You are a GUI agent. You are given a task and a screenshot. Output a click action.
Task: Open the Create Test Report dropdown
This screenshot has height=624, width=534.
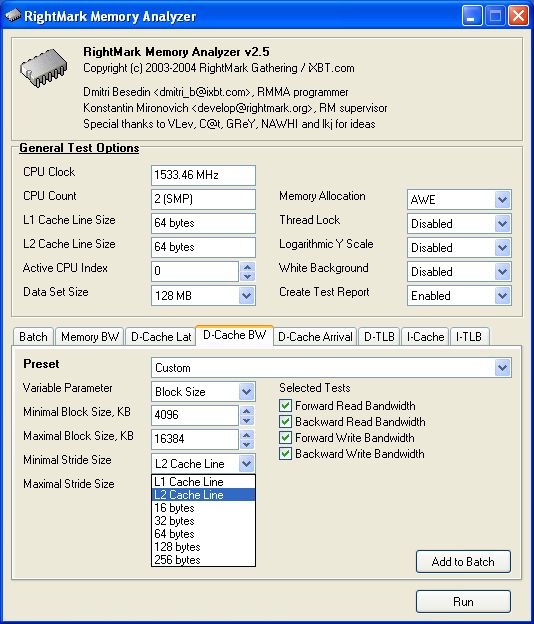pyautogui.click(x=502, y=295)
